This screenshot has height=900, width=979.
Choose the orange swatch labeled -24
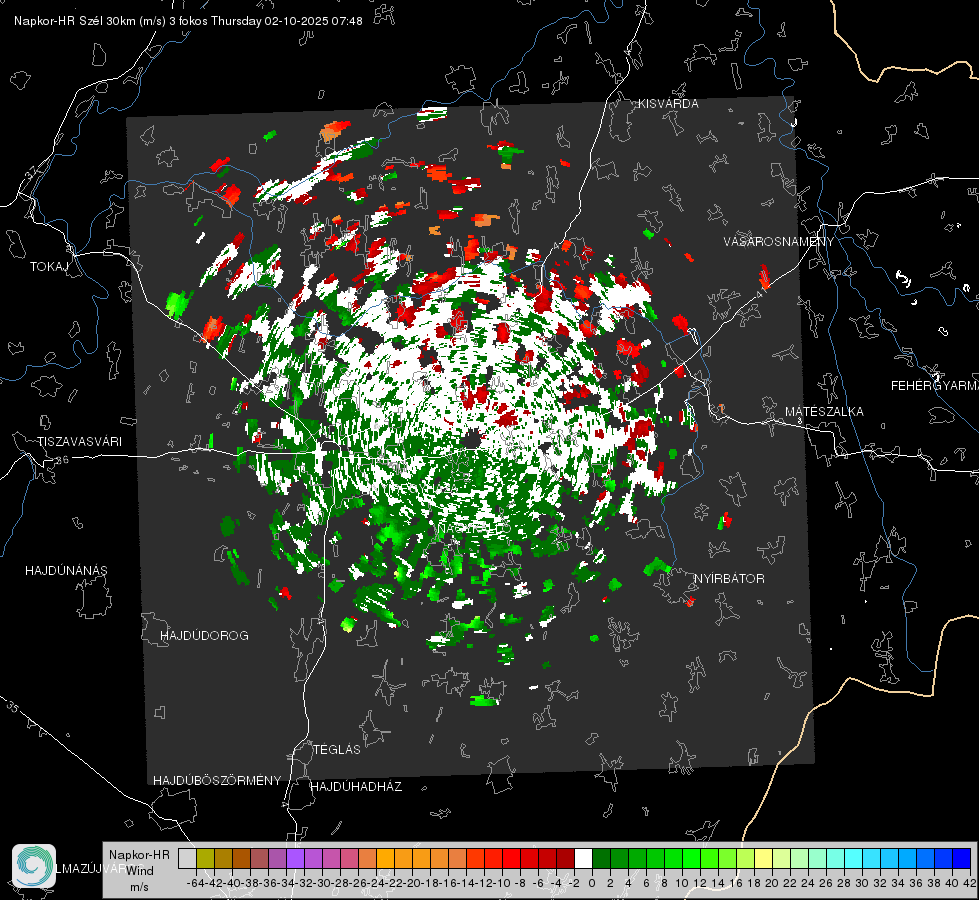click(x=385, y=858)
